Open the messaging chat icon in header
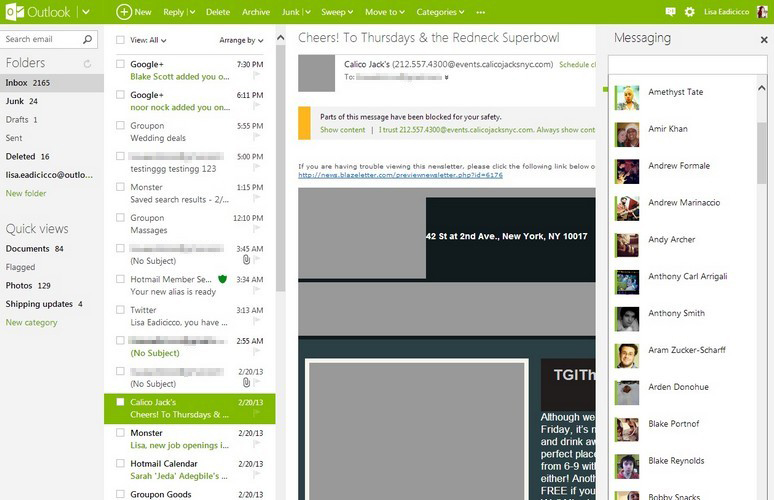Viewport: 775px width, 500px height. click(x=670, y=12)
